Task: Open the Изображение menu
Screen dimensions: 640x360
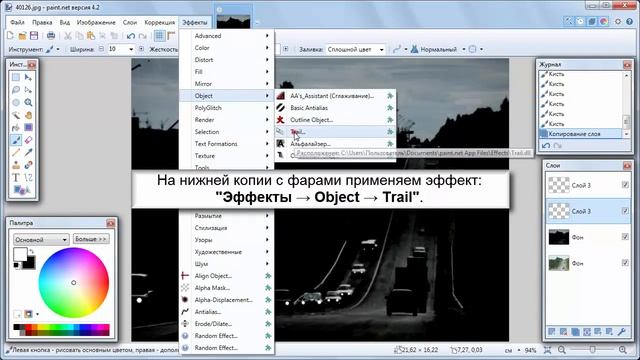Action: (96, 22)
